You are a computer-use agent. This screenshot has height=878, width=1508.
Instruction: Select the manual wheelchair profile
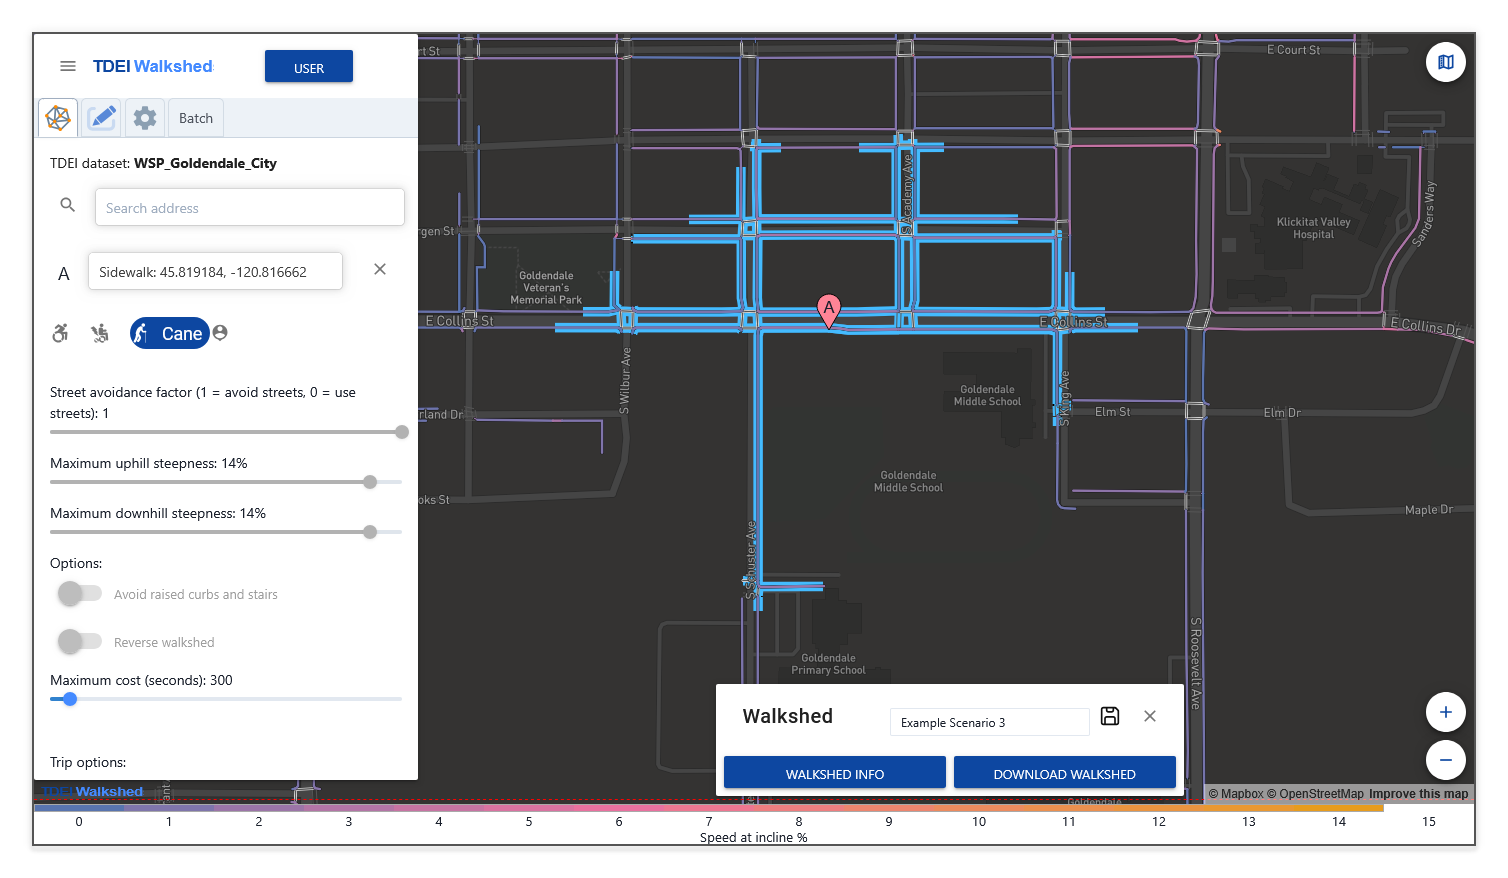click(61, 333)
